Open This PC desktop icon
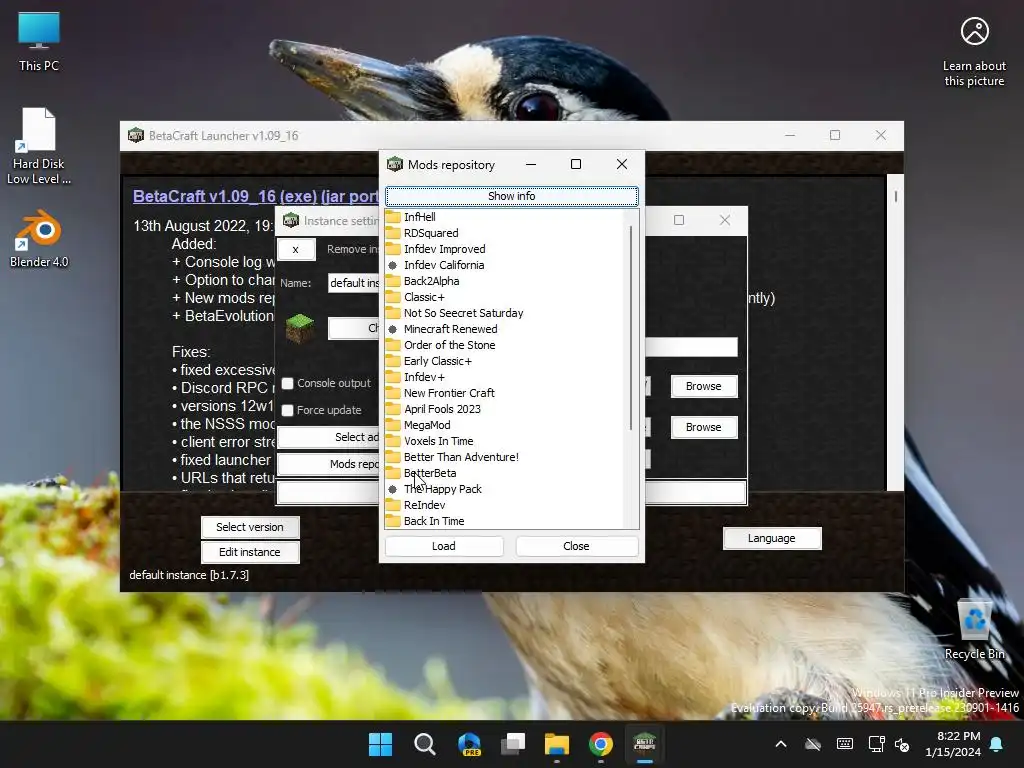This screenshot has height=768, width=1024. pos(39,41)
